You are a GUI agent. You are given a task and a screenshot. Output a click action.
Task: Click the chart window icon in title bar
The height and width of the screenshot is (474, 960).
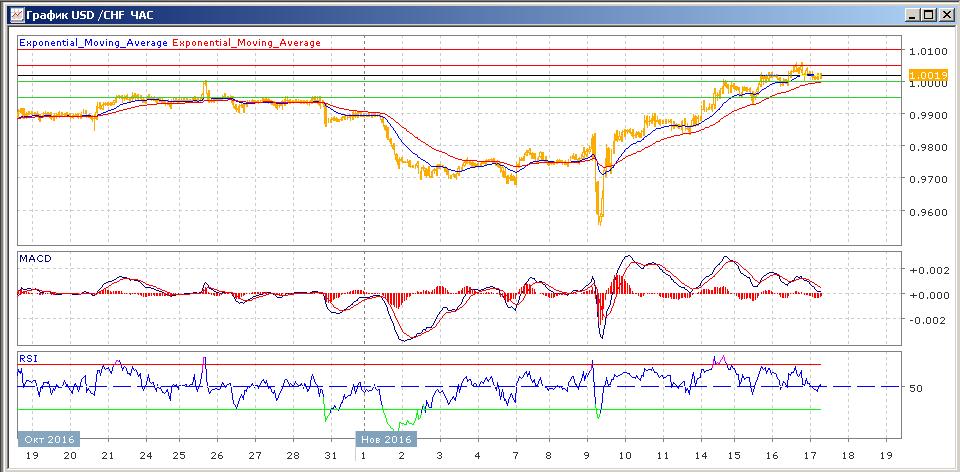(x=17, y=15)
